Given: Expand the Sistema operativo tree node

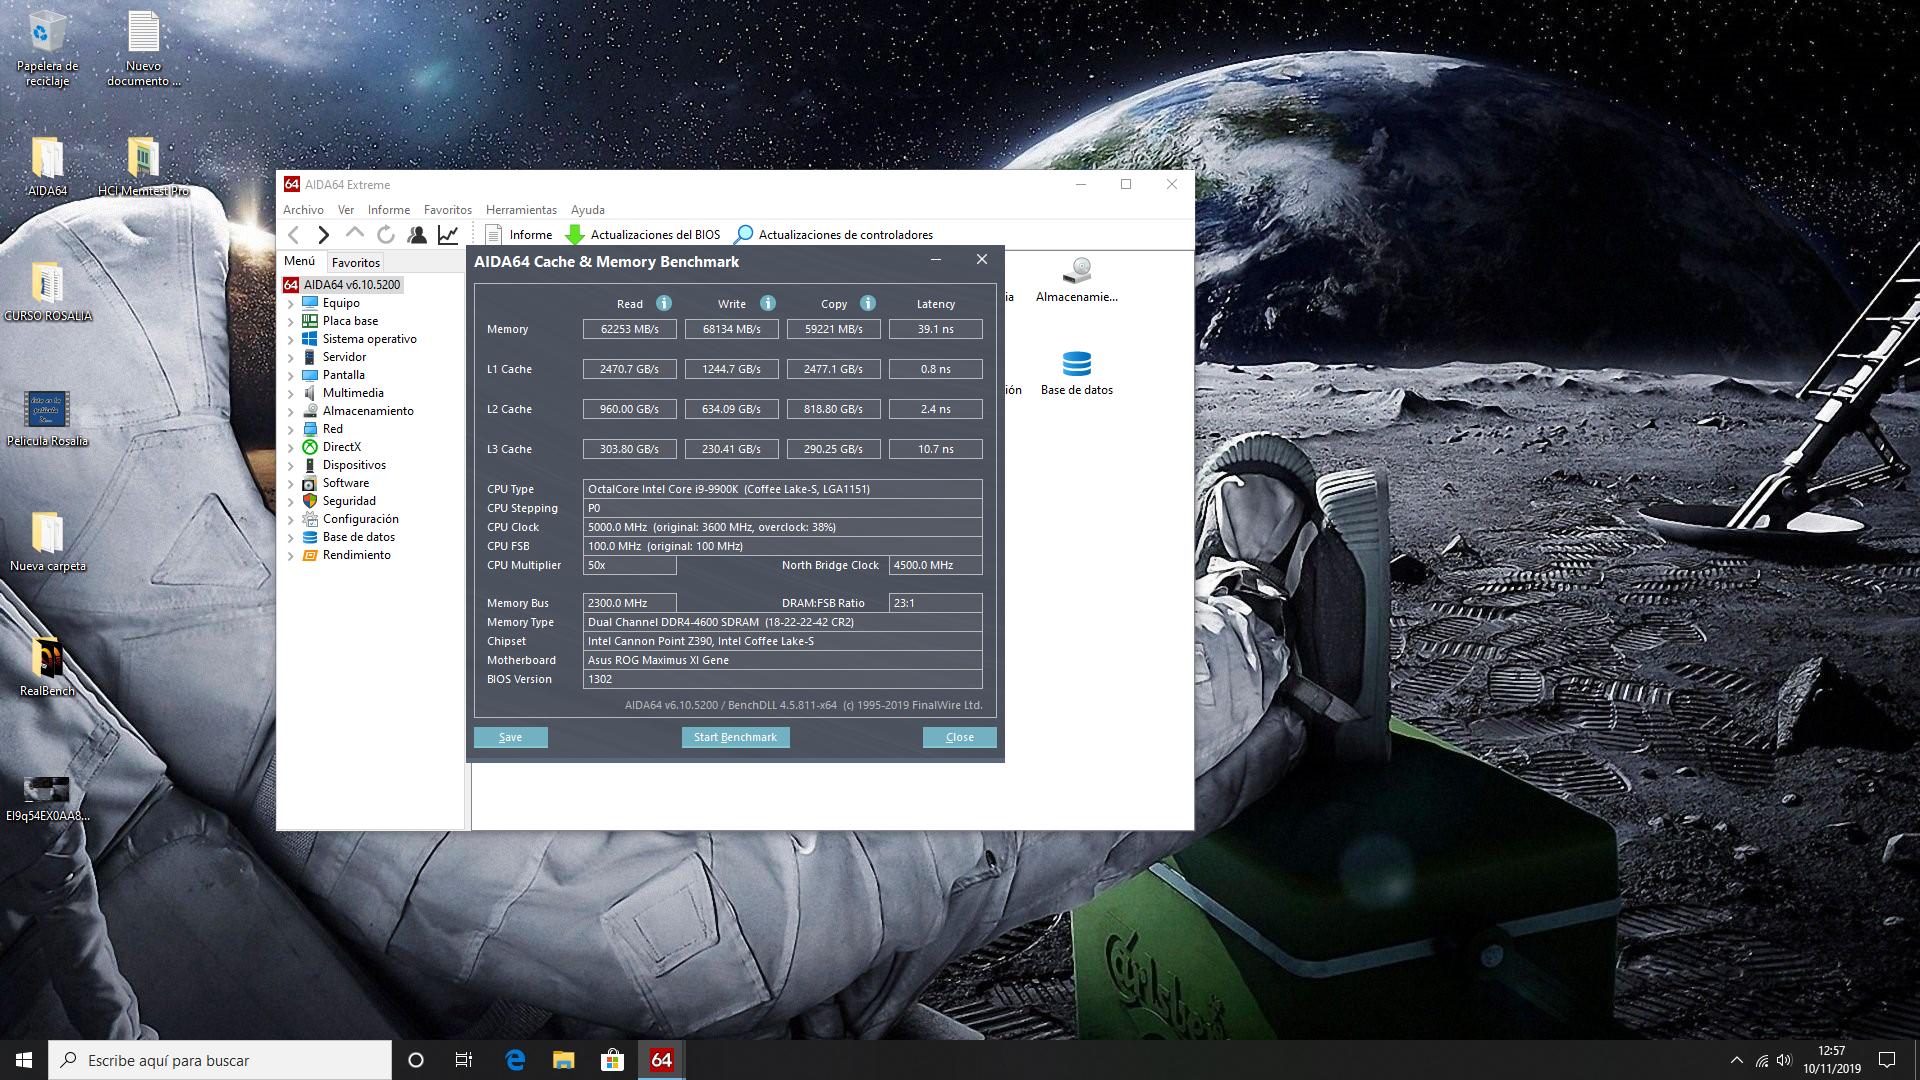Looking at the screenshot, I should click(x=291, y=340).
